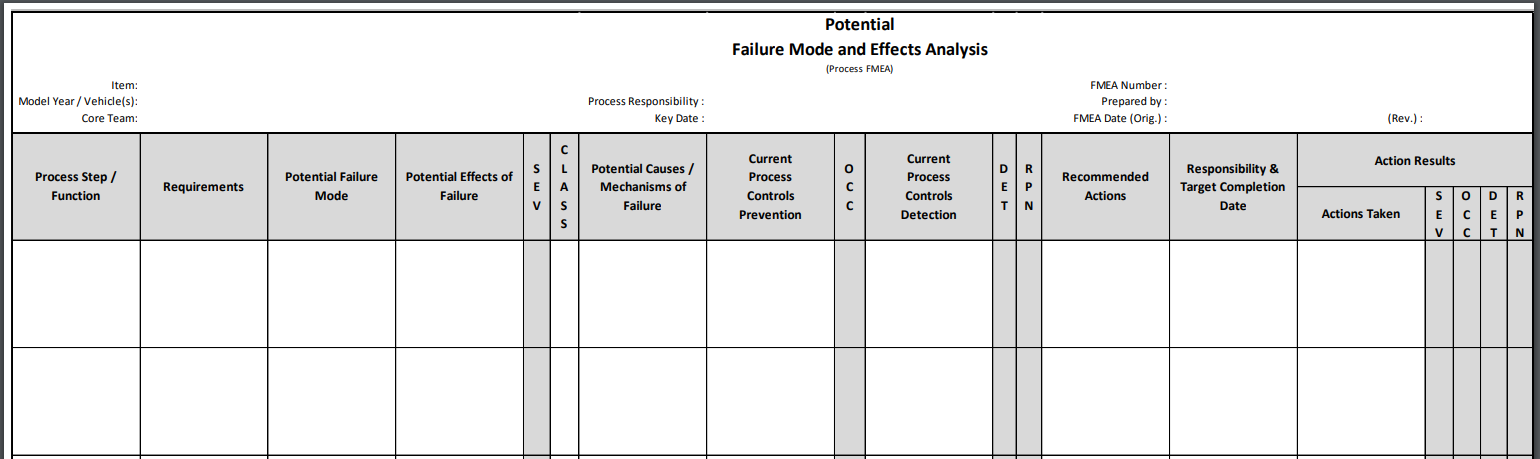
Task: Select Responsibility & Target Completion Date header
Action: pos(1233,186)
